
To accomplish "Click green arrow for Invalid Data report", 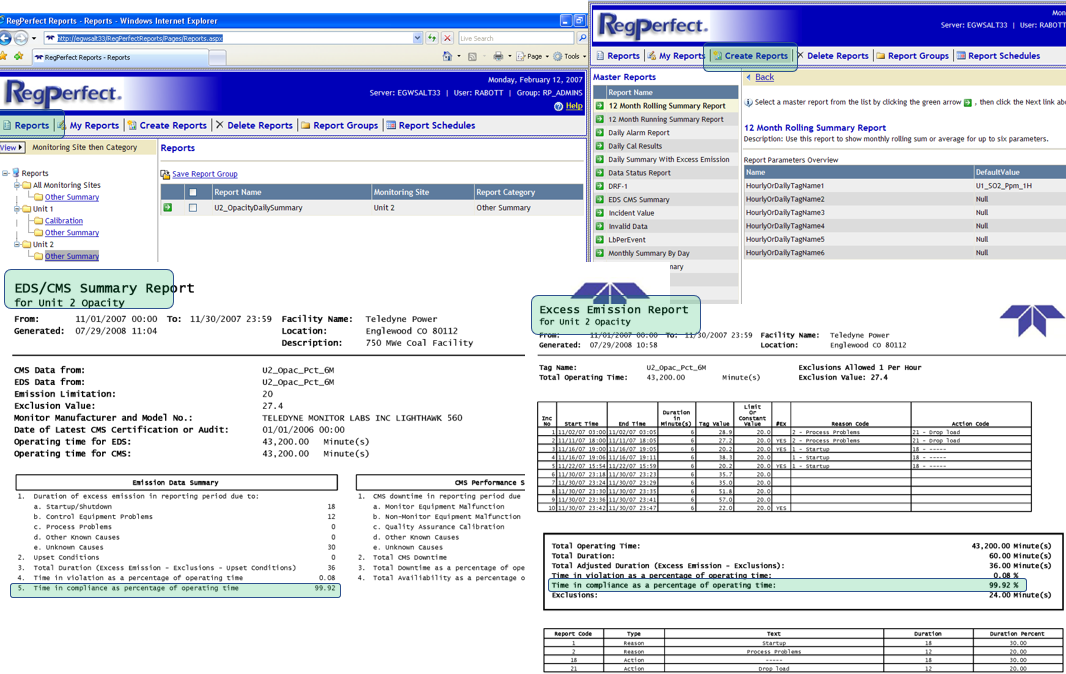I will tap(600, 226).
